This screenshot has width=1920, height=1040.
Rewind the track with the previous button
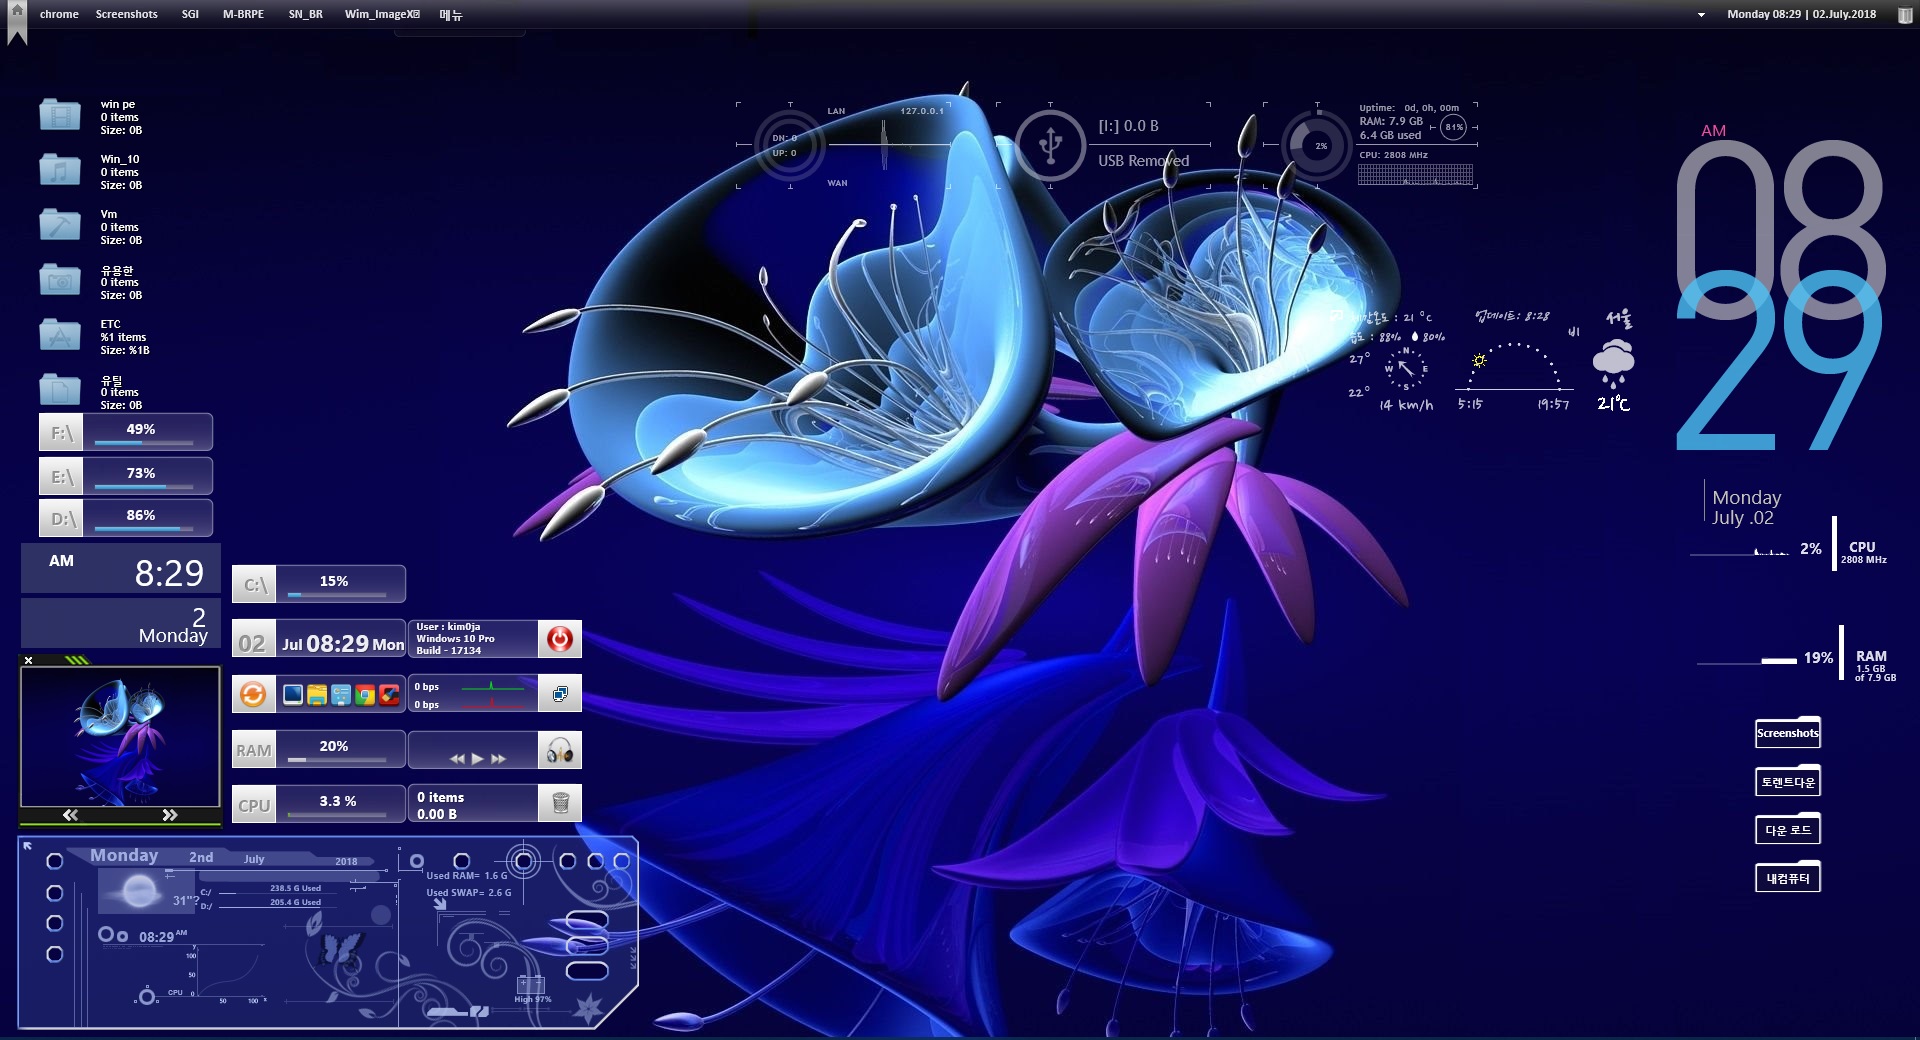coord(457,759)
